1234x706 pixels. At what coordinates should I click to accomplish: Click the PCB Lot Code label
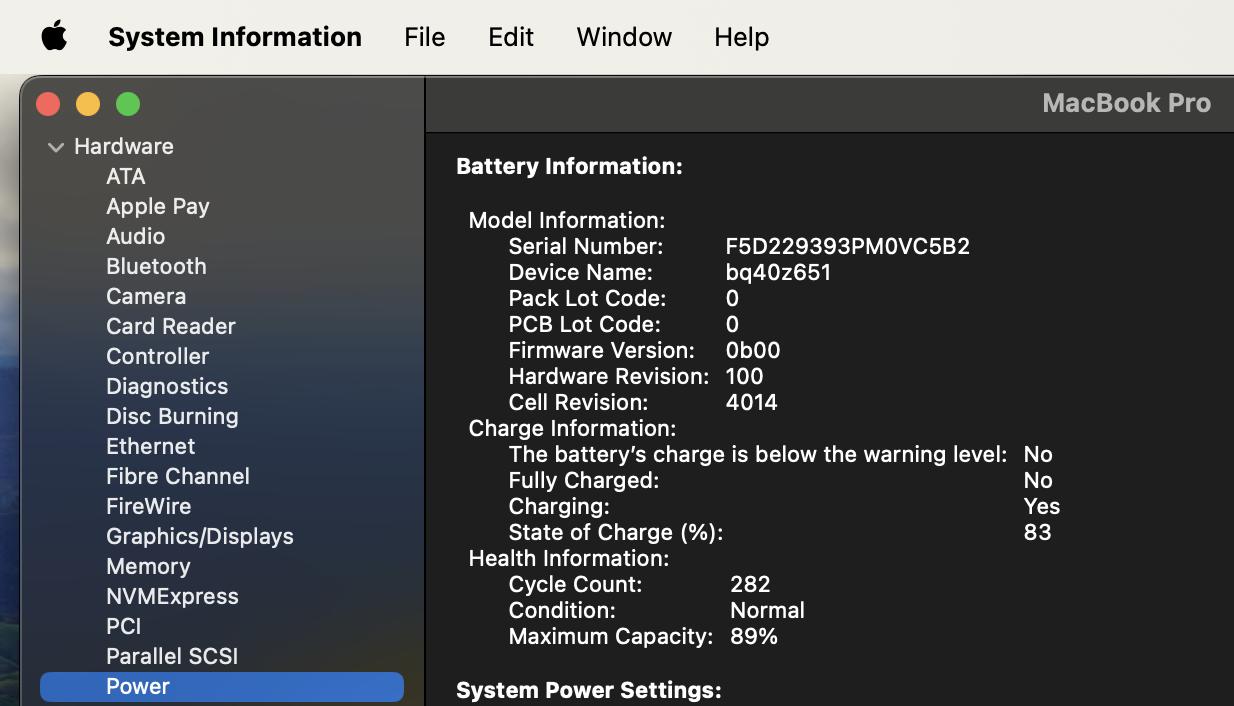coord(584,324)
